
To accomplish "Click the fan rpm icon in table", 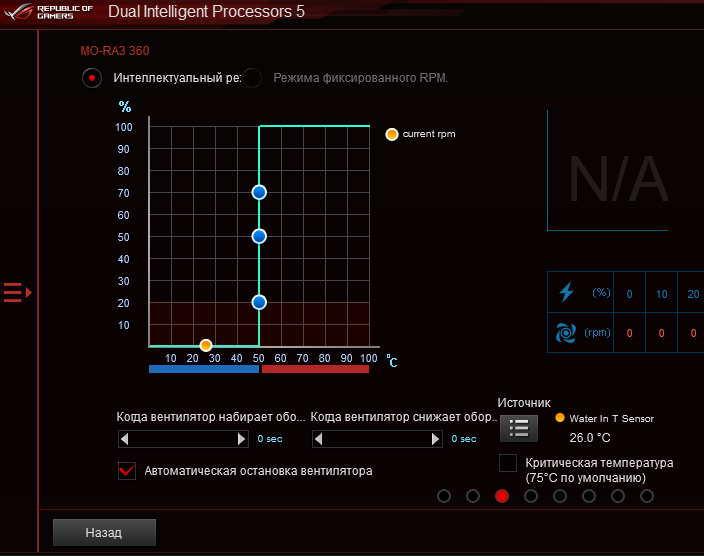I will coord(566,333).
